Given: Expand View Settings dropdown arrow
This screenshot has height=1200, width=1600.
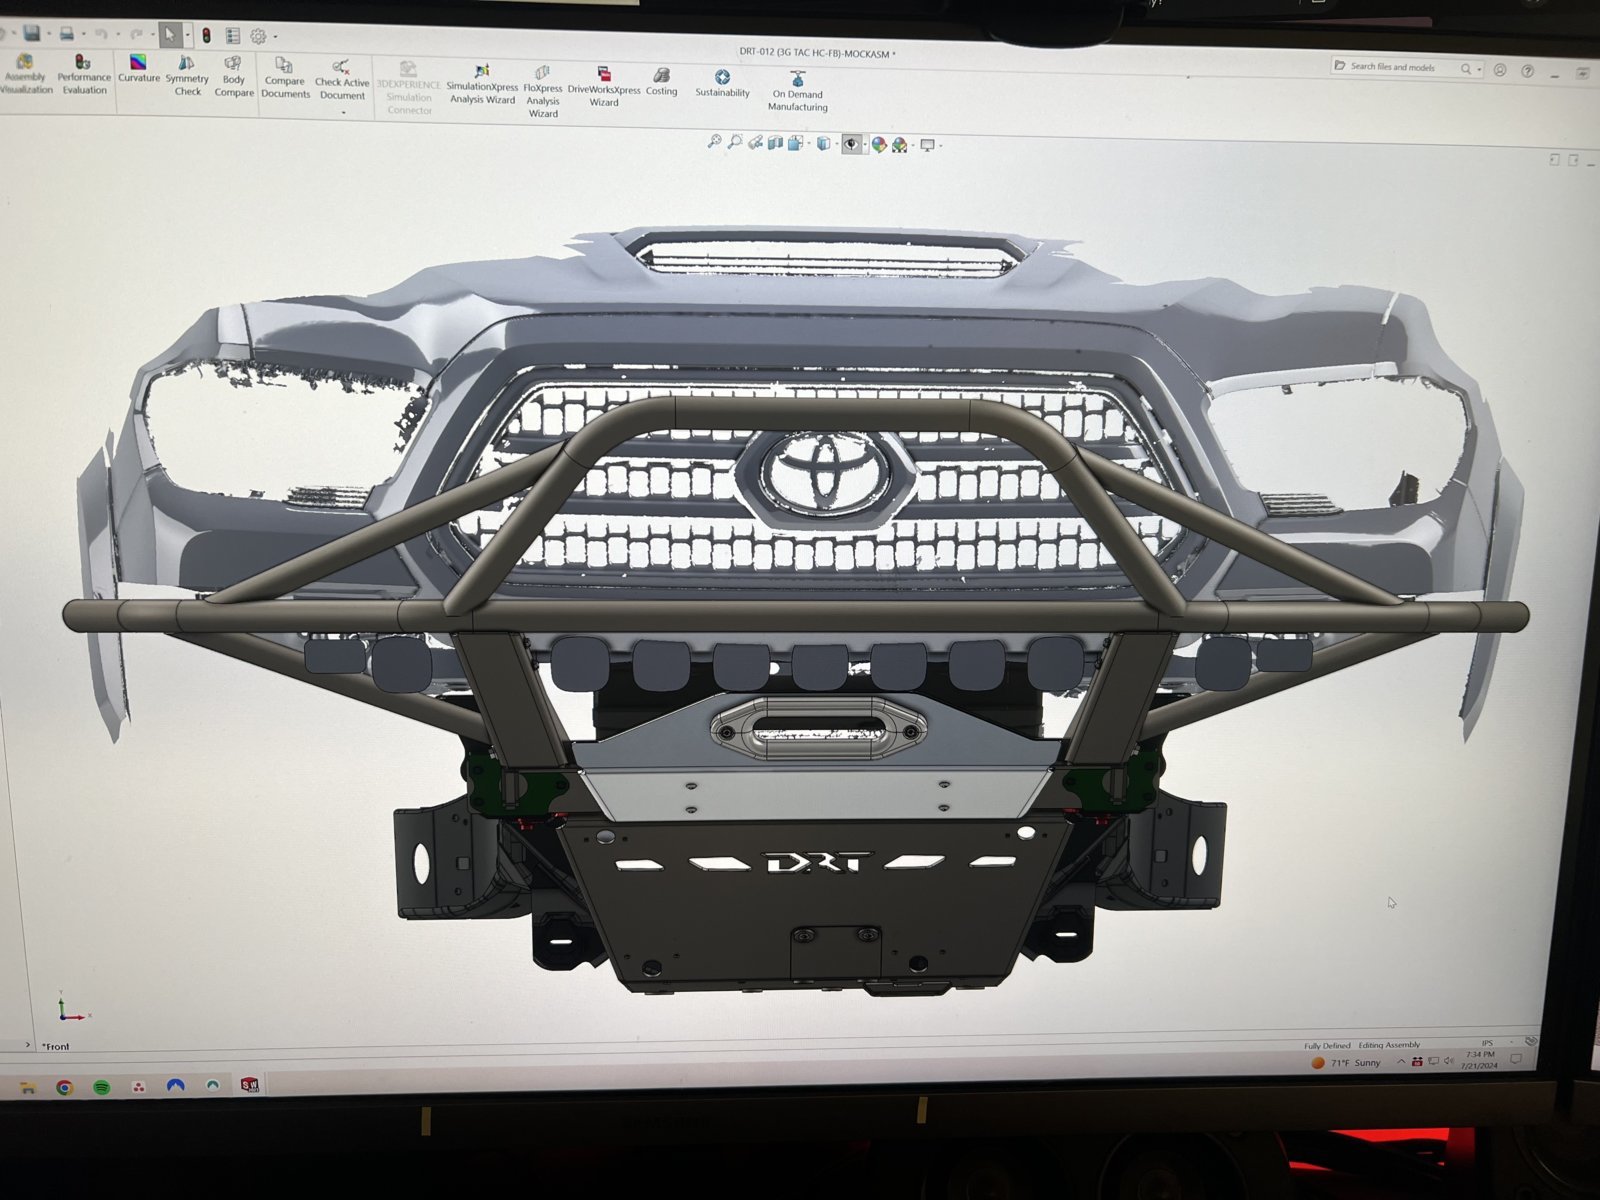Looking at the screenshot, I should pyautogui.click(x=940, y=147).
